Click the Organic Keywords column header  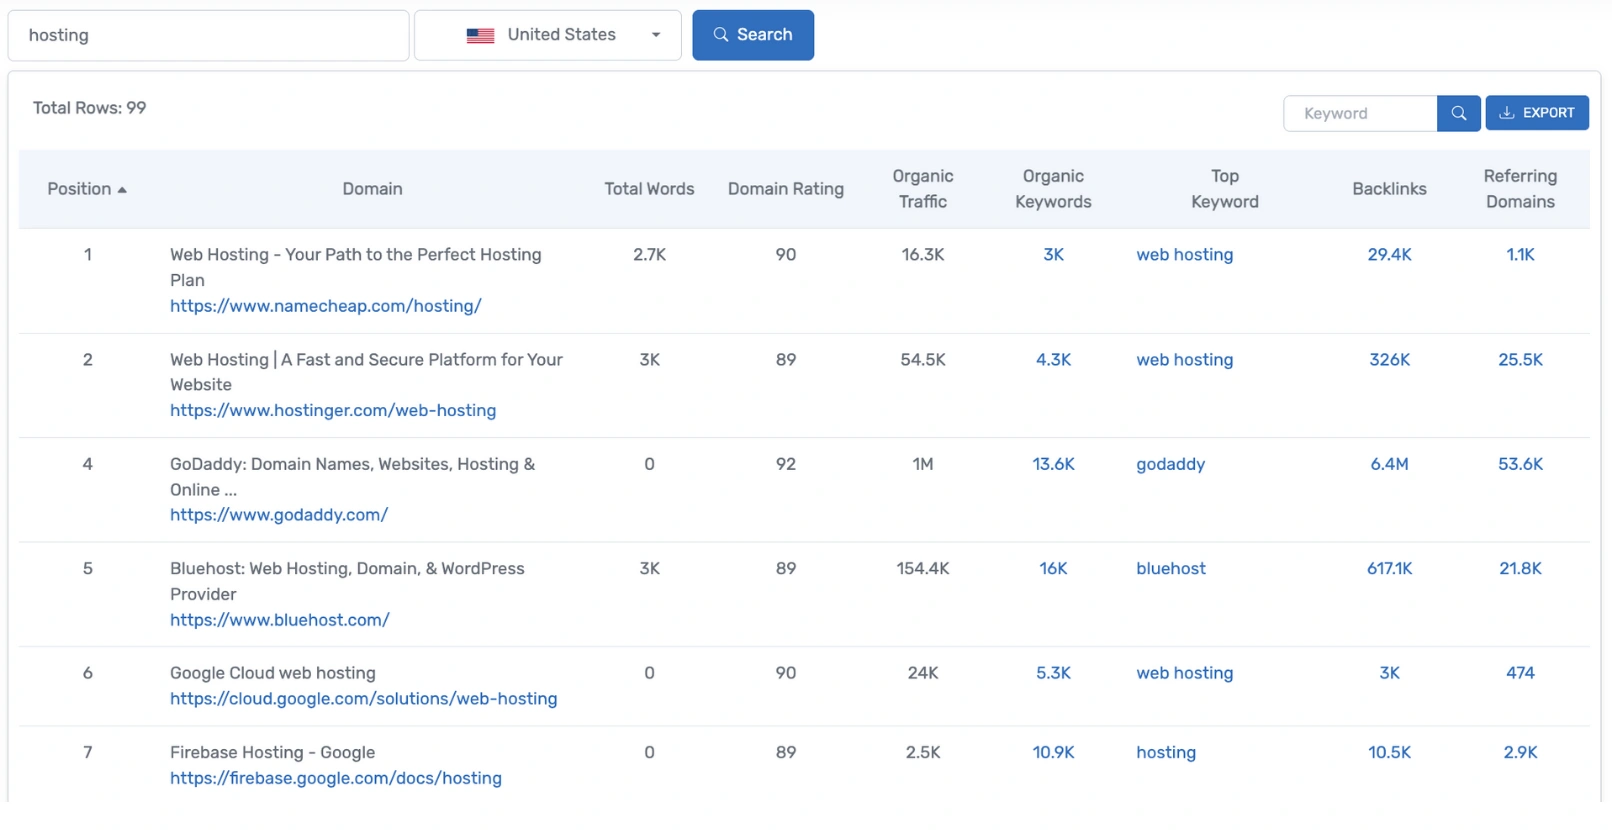[x=1053, y=189]
